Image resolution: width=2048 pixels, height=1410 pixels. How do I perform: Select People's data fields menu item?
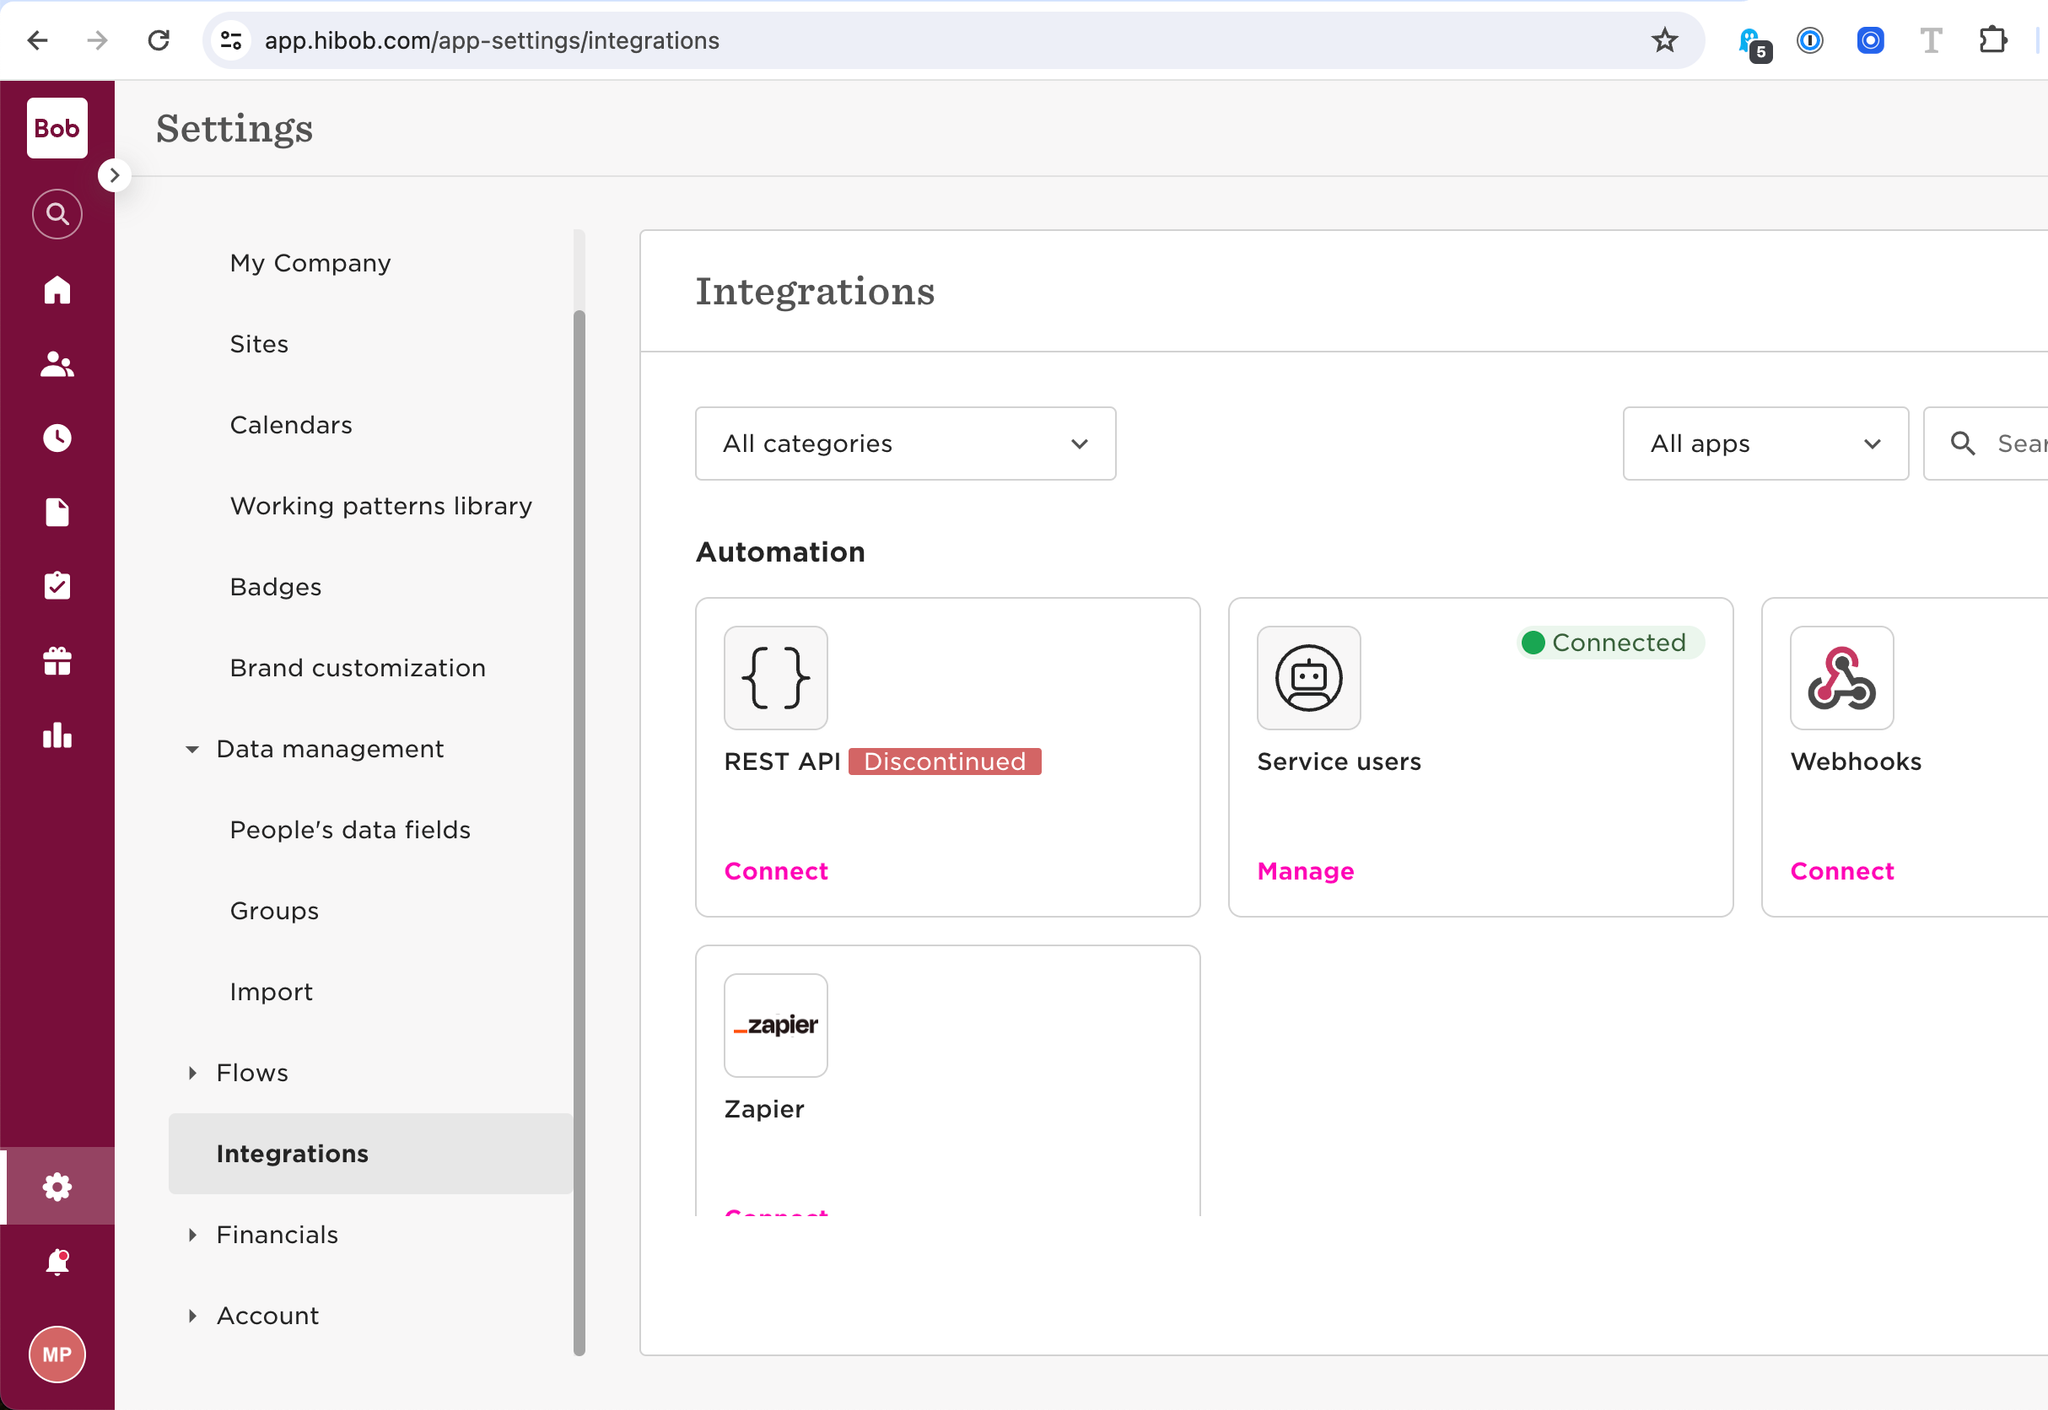pyautogui.click(x=350, y=830)
